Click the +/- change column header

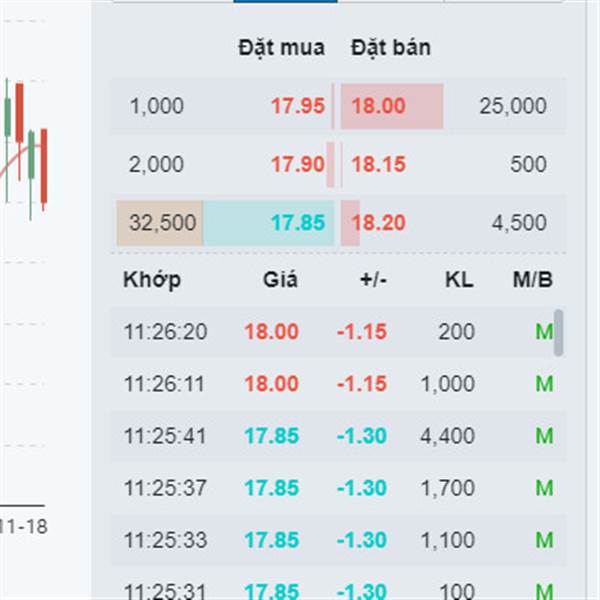(x=373, y=280)
